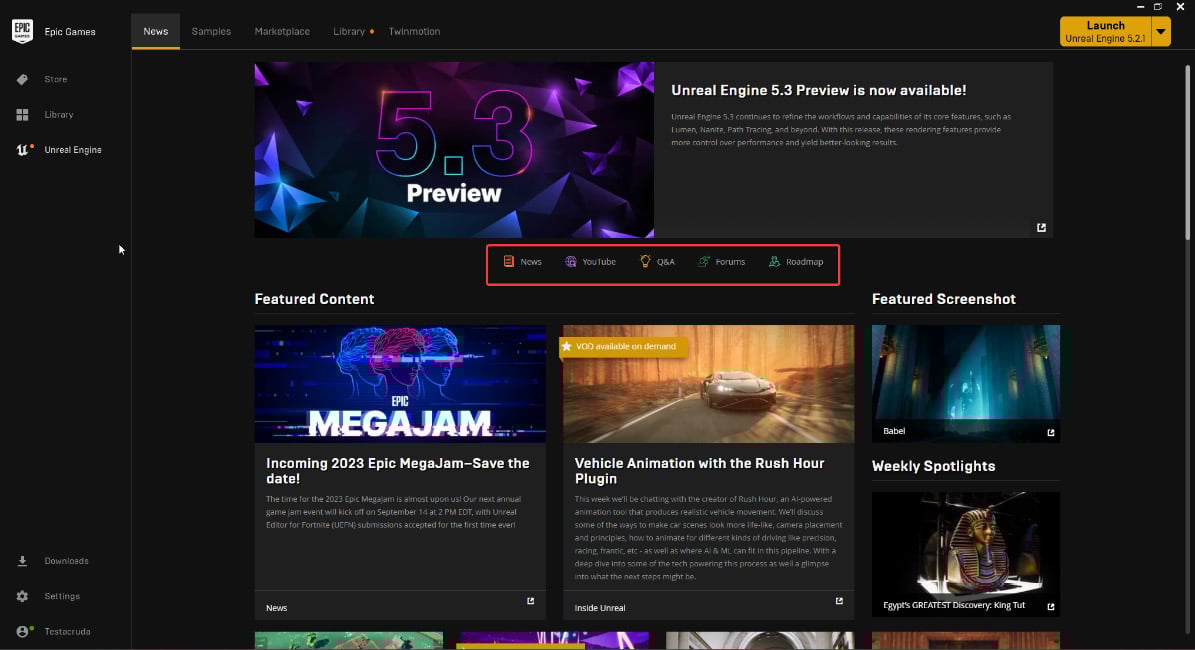This screenshot has width=1195, height=650.
Task: Open the King Tut spotlight thumbnail
Action: 966,554
